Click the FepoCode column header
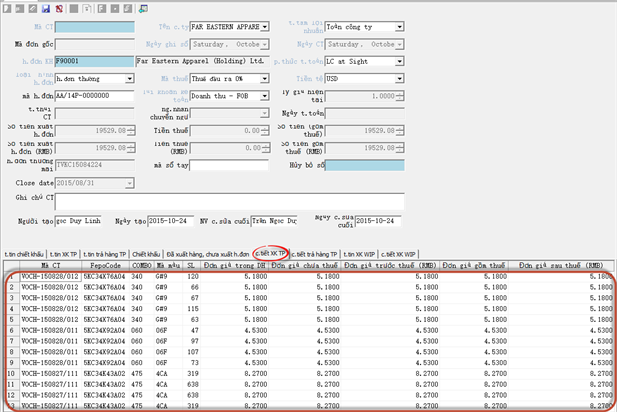This screenshot has width=617, height=412. pos(103,266)
